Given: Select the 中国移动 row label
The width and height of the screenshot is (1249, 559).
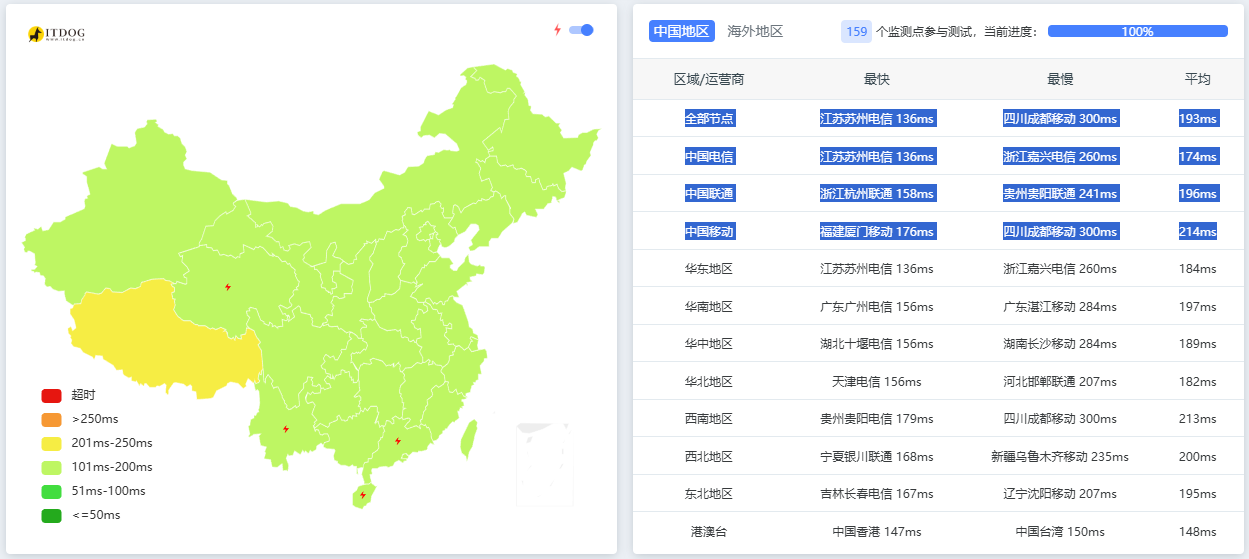Looking at the screenshot, I should (x=709, y=231).
